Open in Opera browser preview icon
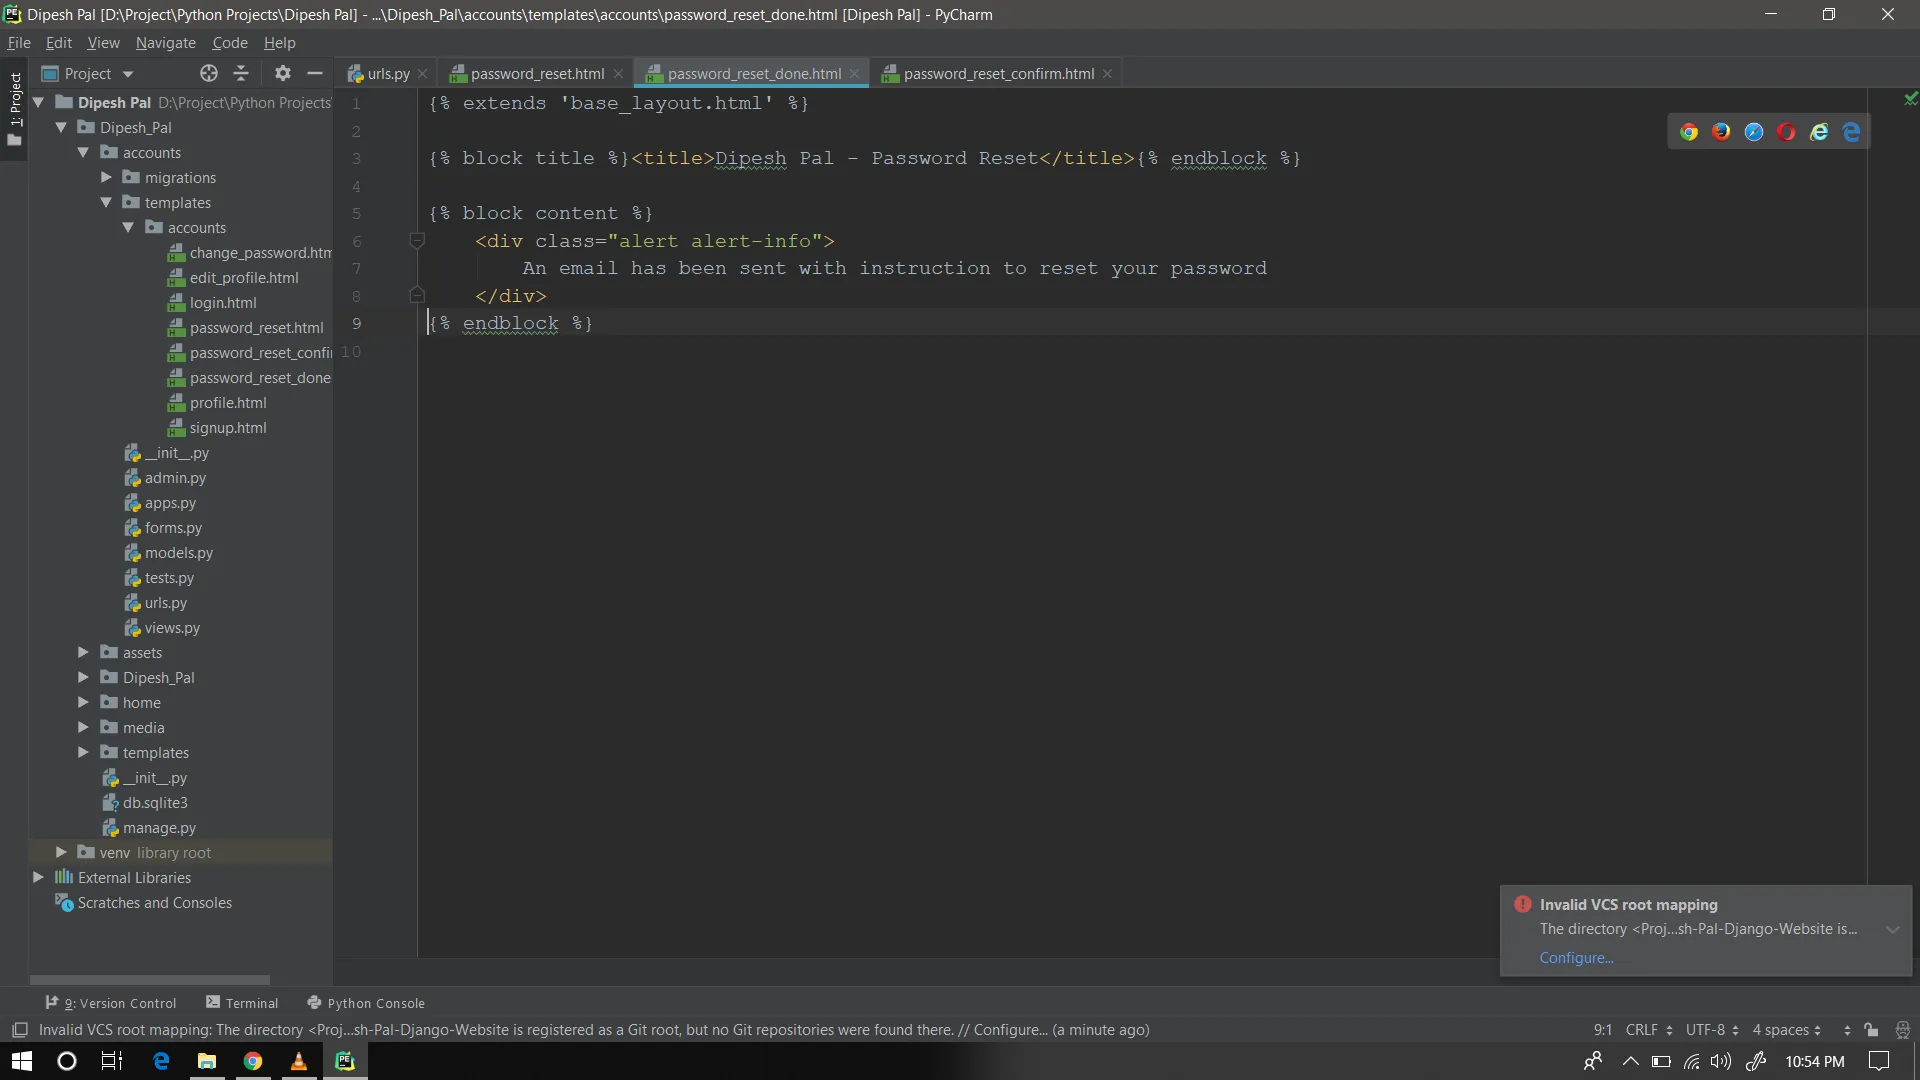Viewport: 1920px width, 1080px height. point(1786,132)
